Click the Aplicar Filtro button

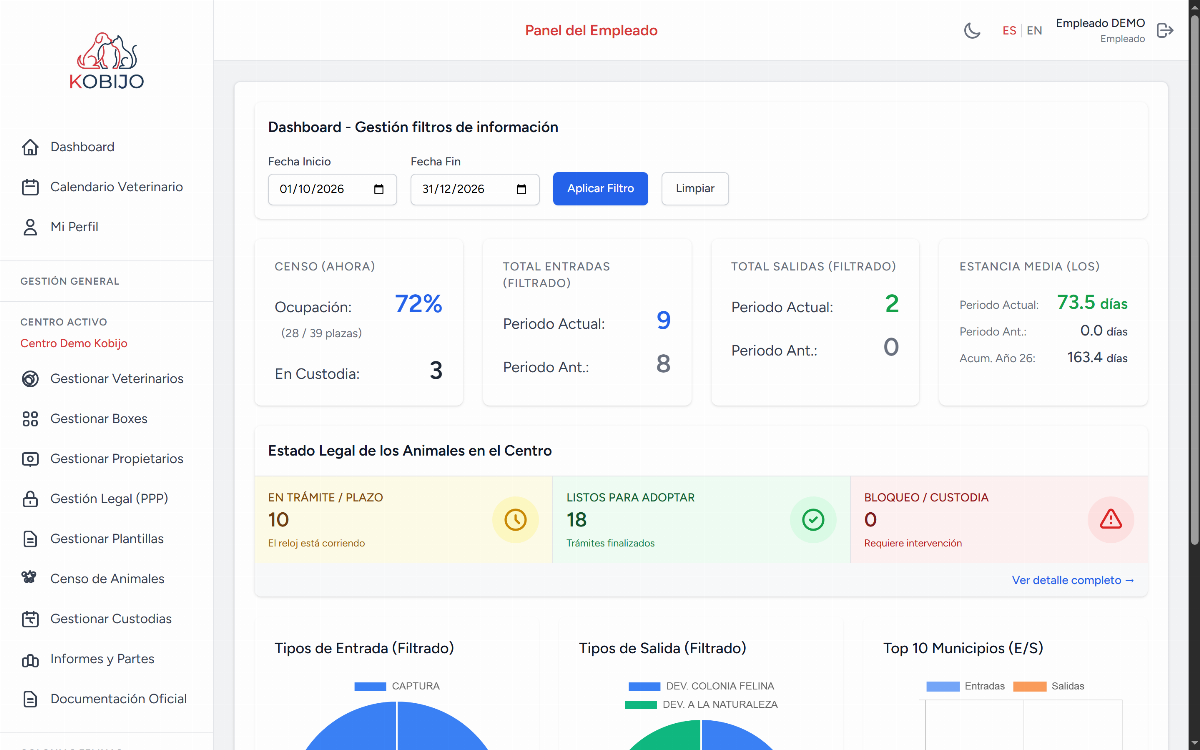tap(600, 189)
